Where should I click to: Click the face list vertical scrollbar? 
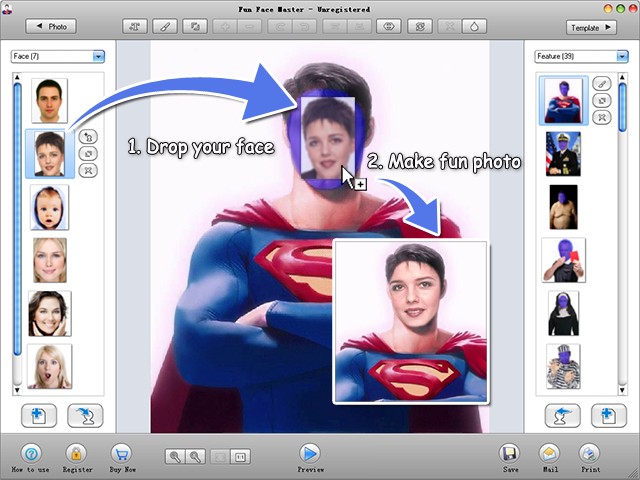click(17, 220)
